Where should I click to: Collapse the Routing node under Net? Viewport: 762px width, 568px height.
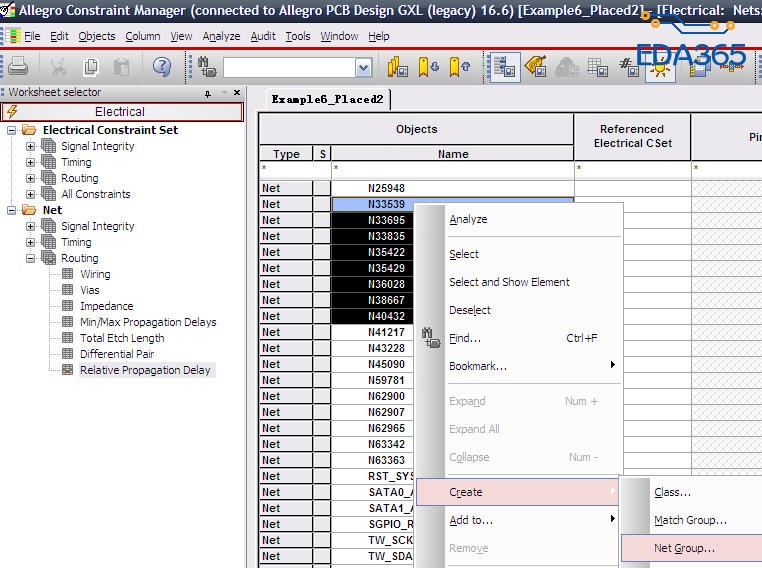point(30,258)
